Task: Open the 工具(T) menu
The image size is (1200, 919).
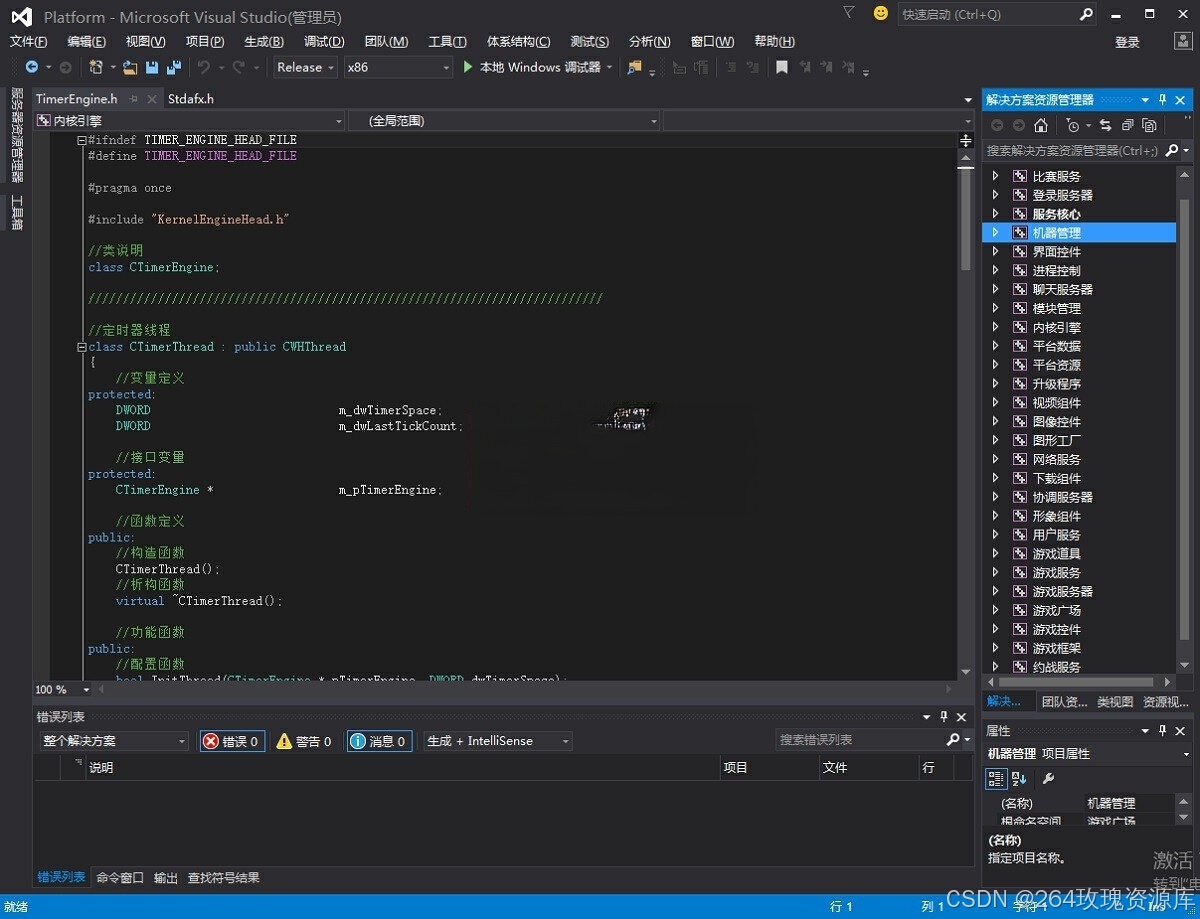Action: 447,41
